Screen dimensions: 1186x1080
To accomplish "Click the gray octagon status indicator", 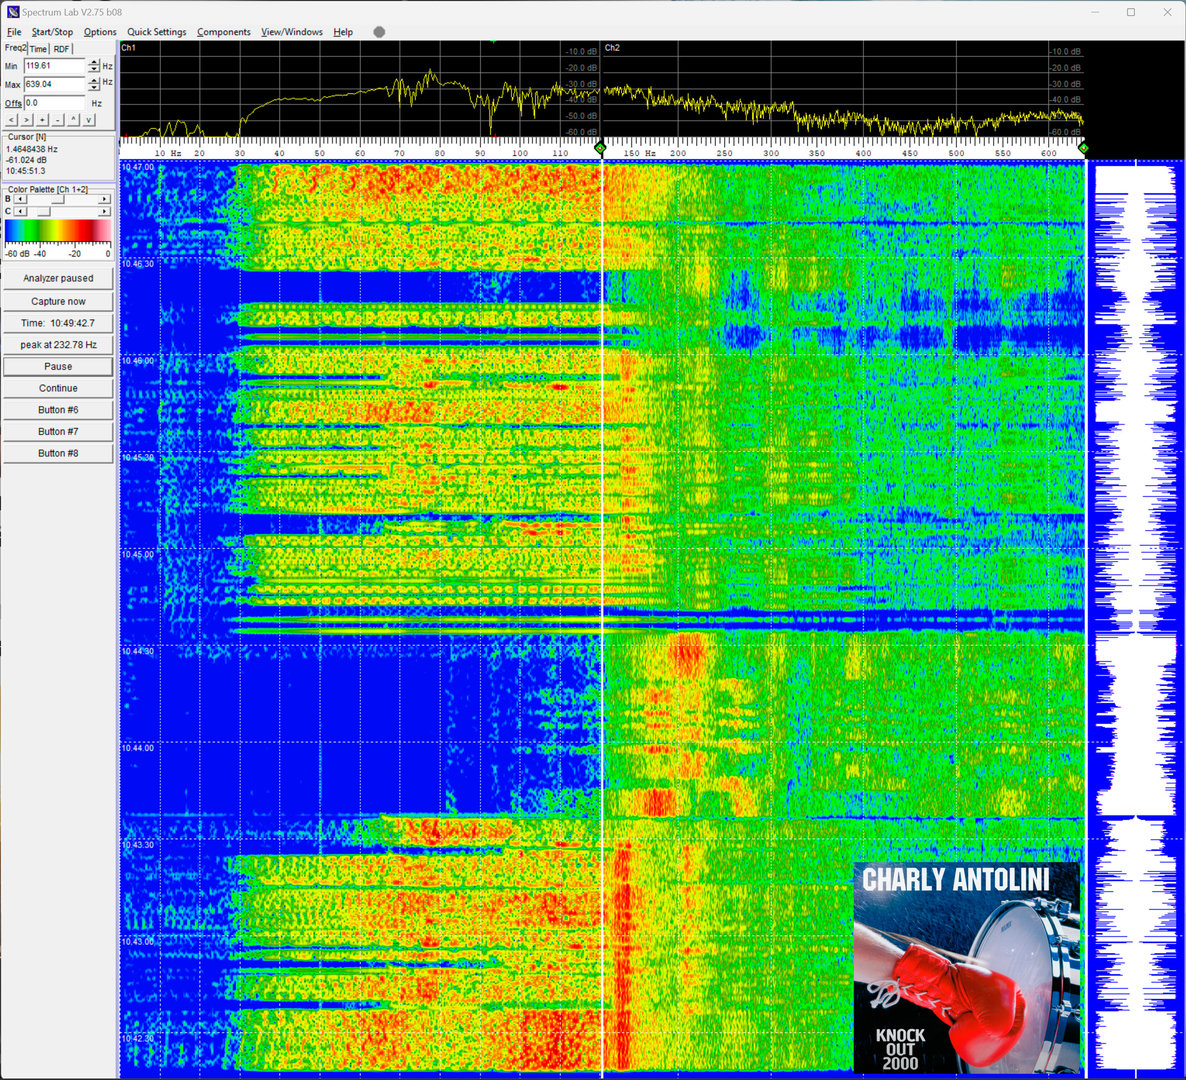I will pyautogui.click(x=379, y=32).
